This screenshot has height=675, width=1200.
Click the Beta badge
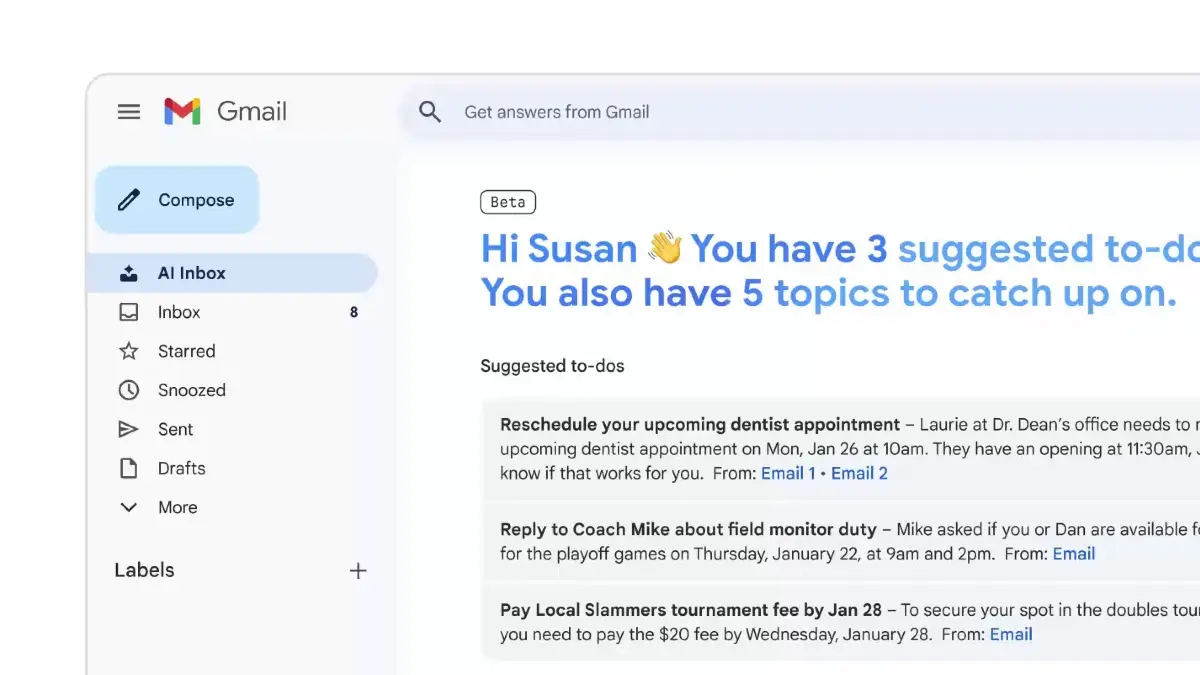click(x=508, y=202)
